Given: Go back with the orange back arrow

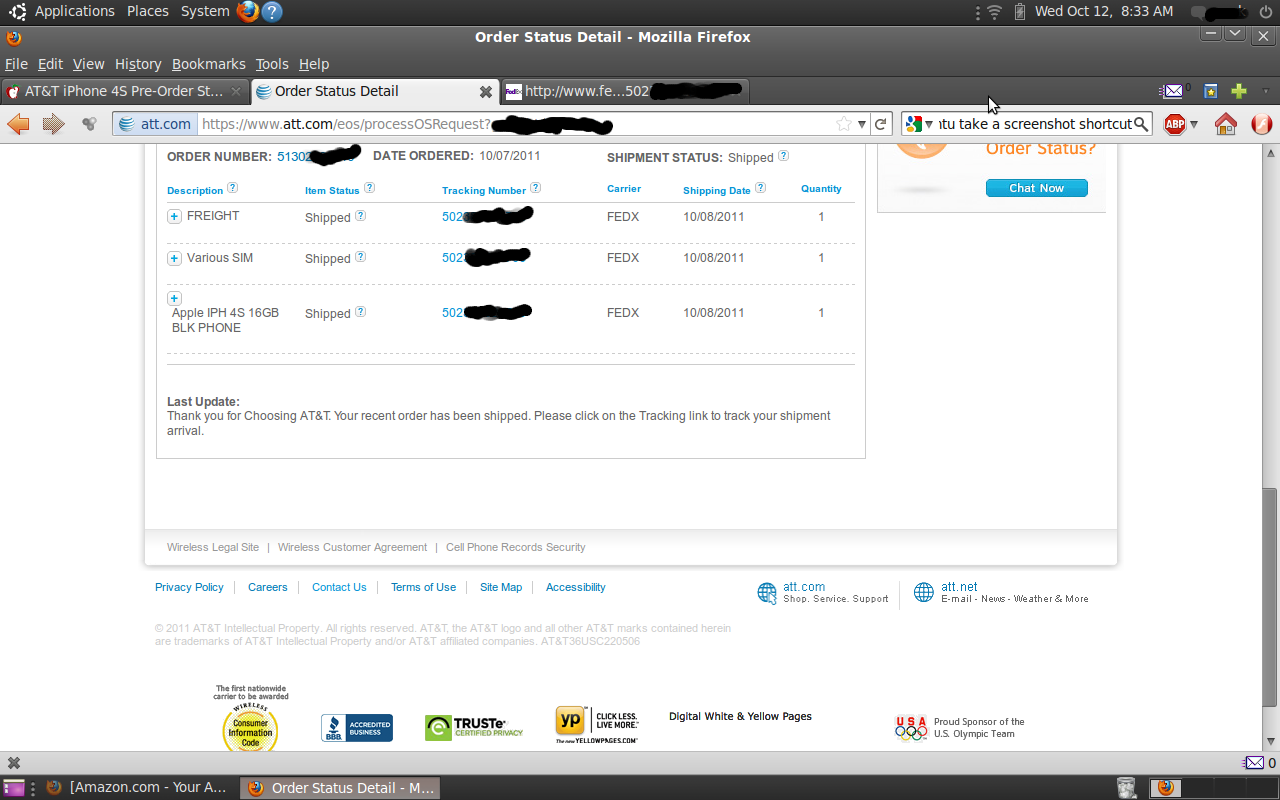Looking at the screenshot, I should point(19,124).
